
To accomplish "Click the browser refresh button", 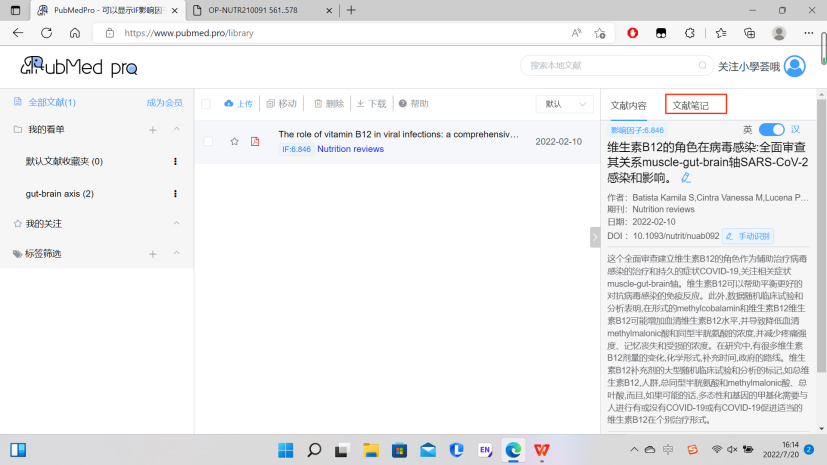I will (46, 33).
